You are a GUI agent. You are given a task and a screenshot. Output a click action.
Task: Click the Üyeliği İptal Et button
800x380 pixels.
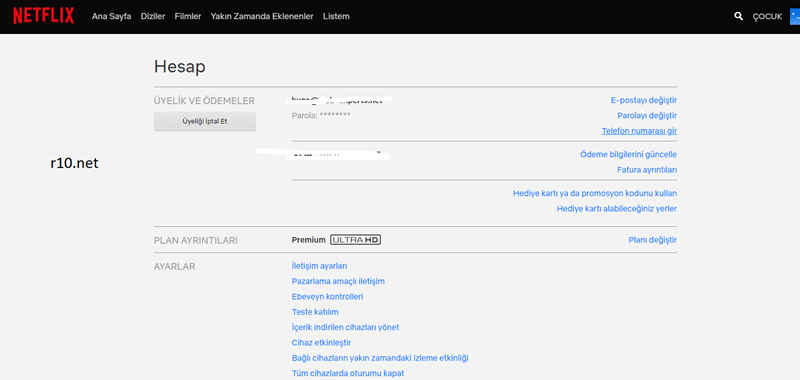pos(205,121)
